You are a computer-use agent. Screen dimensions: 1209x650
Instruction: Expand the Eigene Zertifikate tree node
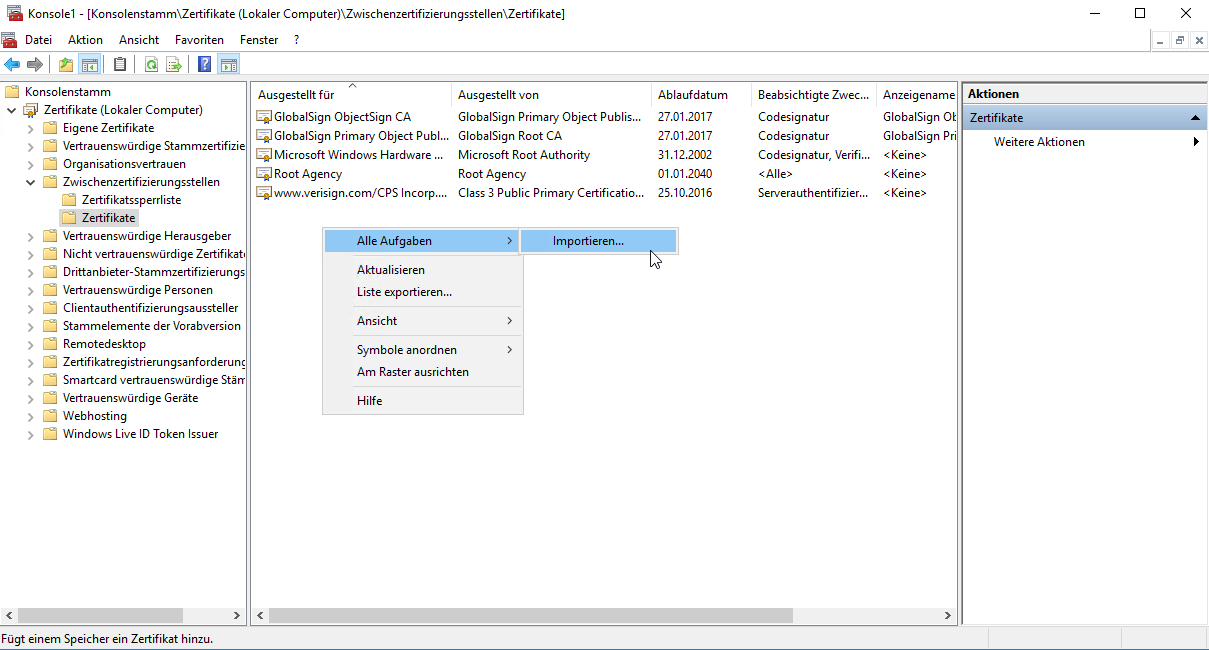[x=30, y=128]
